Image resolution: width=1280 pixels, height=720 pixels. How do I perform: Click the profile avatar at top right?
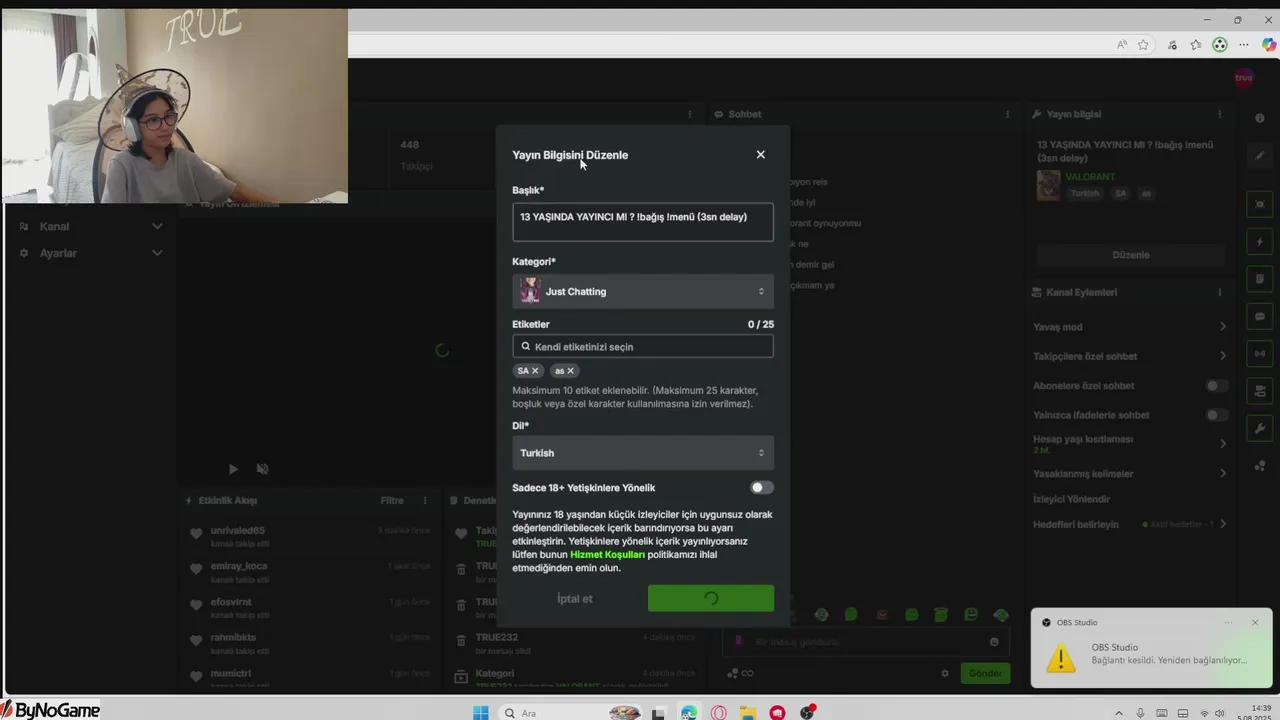tap(1244, 78)
